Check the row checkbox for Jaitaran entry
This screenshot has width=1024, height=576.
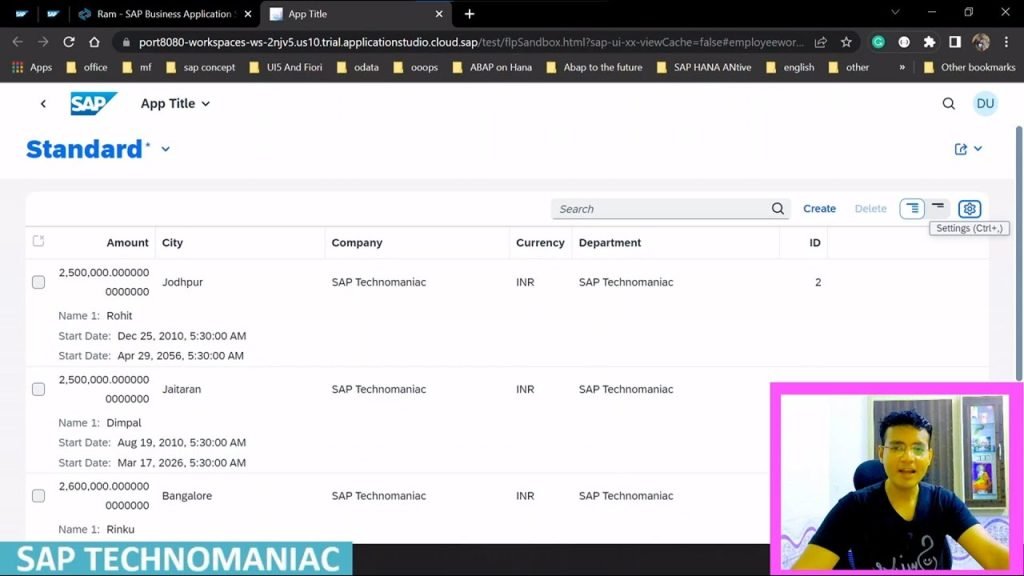coord(38,389)
